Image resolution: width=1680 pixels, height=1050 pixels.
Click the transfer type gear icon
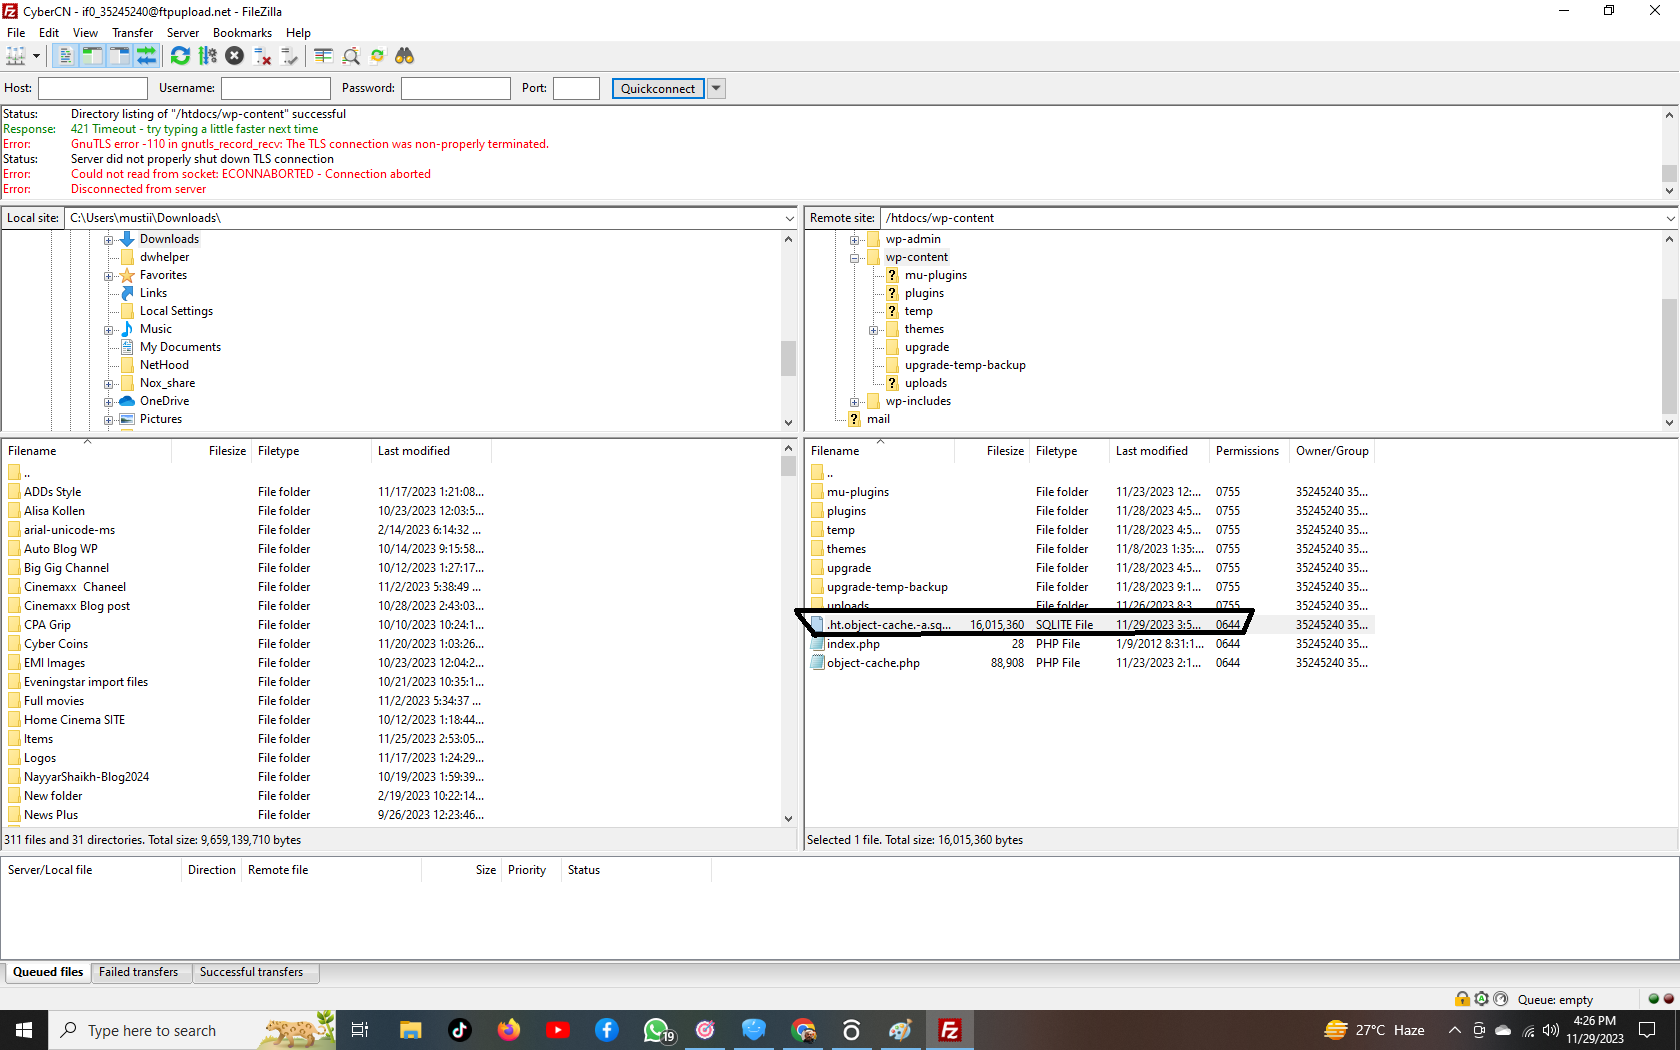[1481, 999]
